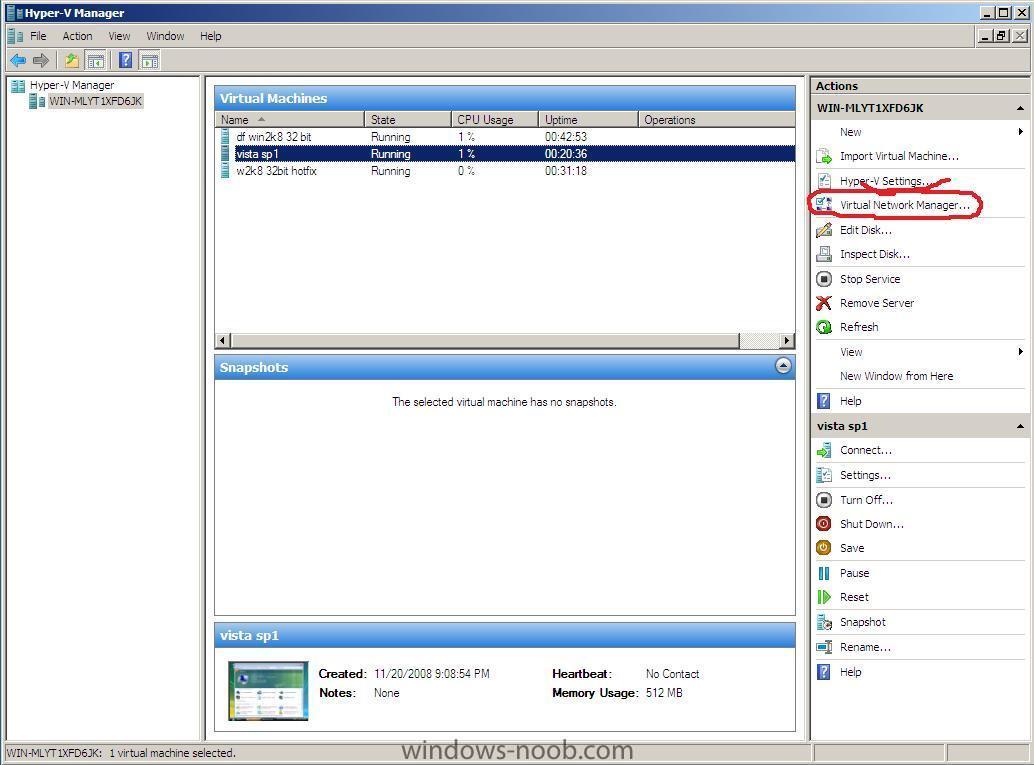The height and width of the screenshot is (765, 1034).
Task: Click the red Shut Down icon
Action: (x=824, y=524)
